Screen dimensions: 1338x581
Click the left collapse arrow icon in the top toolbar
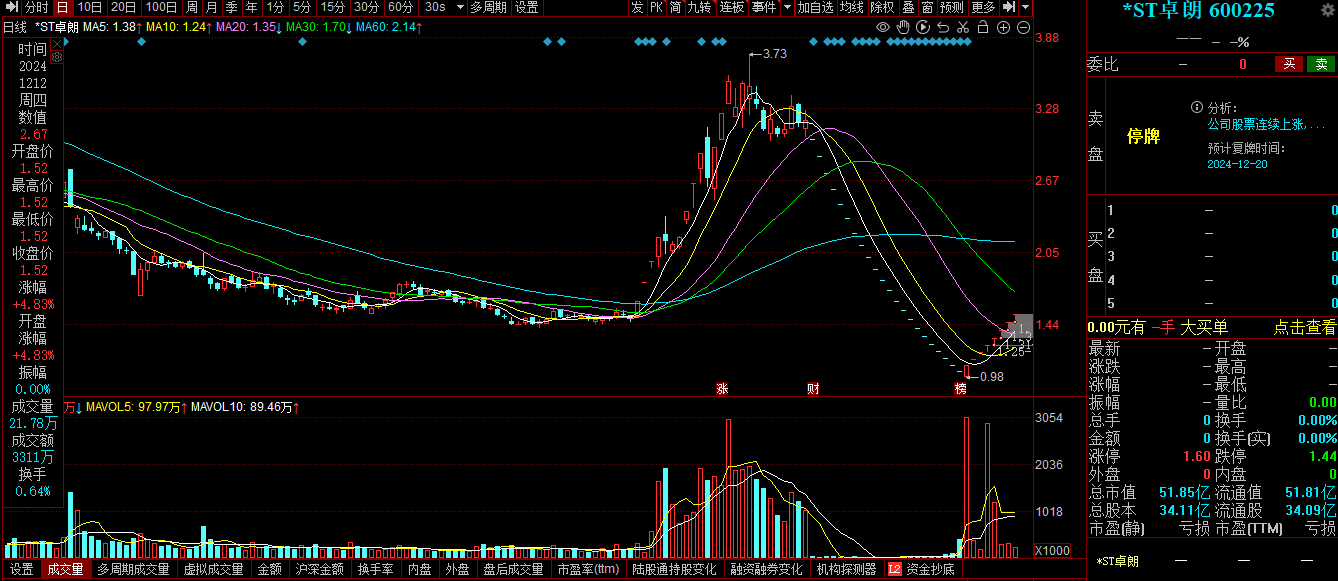click(x=10, y=7)
